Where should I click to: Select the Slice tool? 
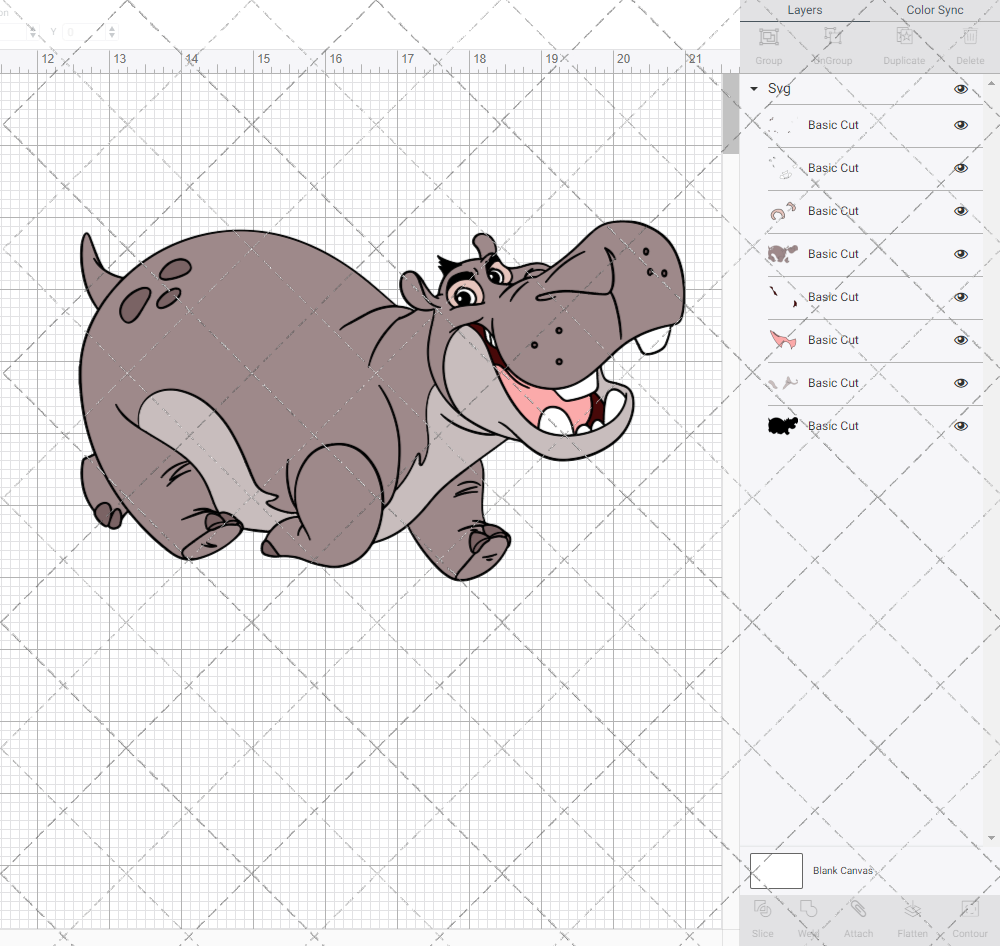(762, 908)
